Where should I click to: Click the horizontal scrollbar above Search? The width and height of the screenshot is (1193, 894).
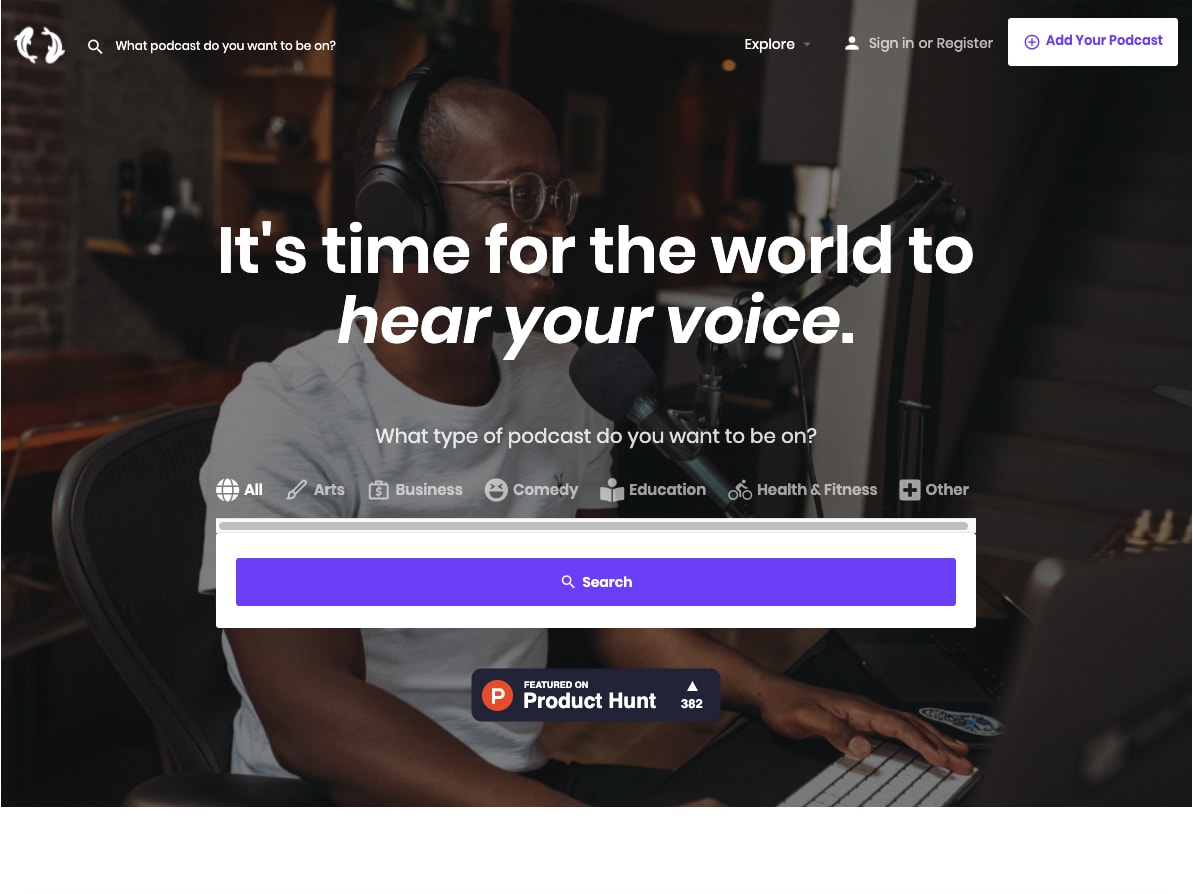click(x=593, y=526)
